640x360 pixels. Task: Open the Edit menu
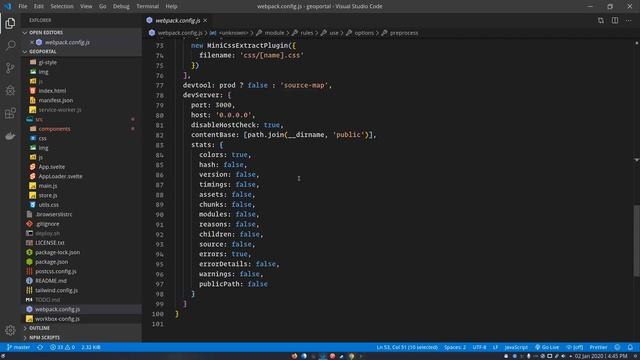click(x=39, y=6)
